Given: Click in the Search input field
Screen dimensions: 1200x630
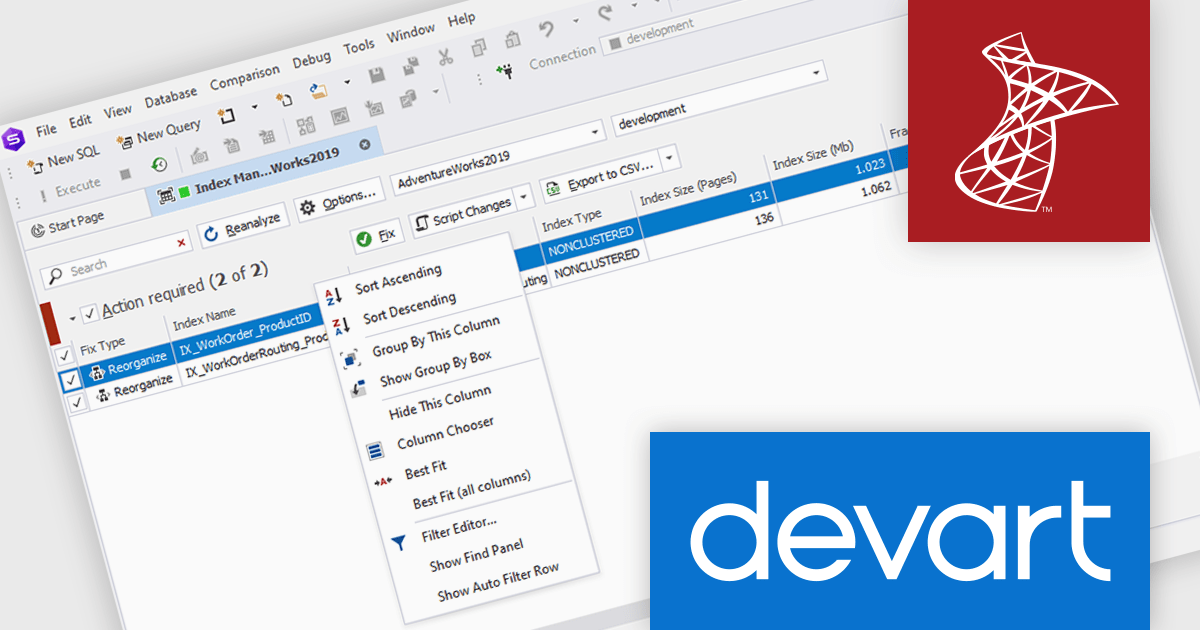Looking at the screenshot, I should click(115, 264).
